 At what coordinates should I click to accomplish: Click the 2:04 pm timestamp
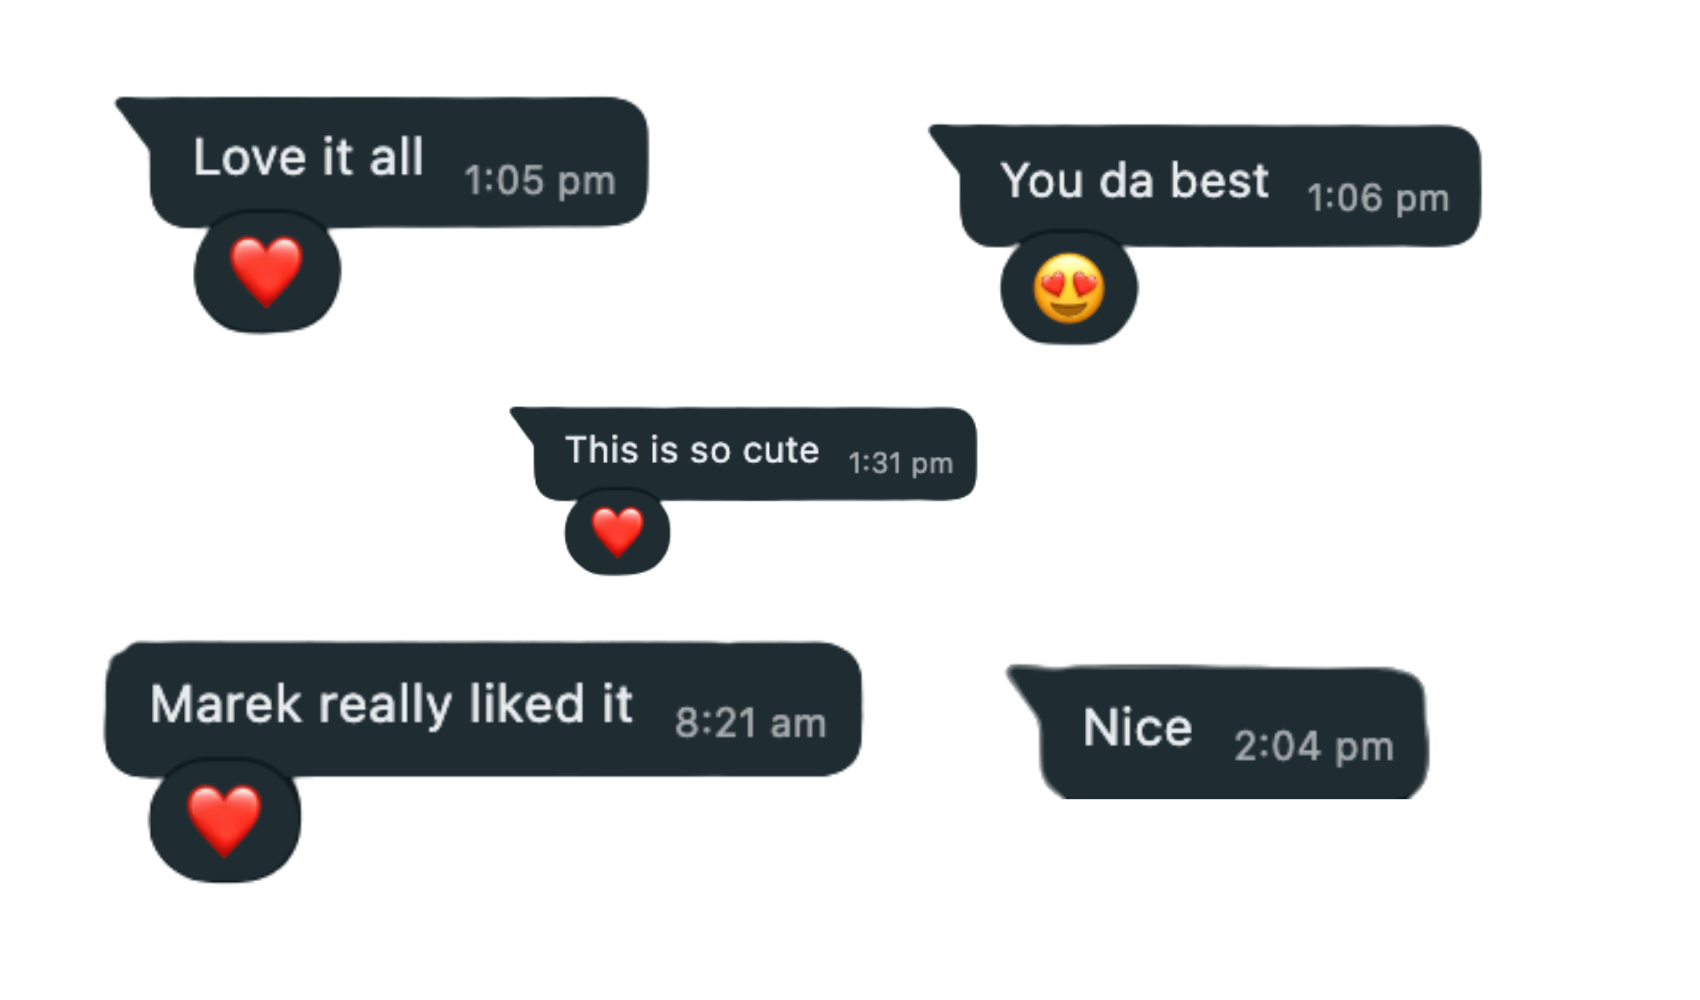coord(1313,746)
